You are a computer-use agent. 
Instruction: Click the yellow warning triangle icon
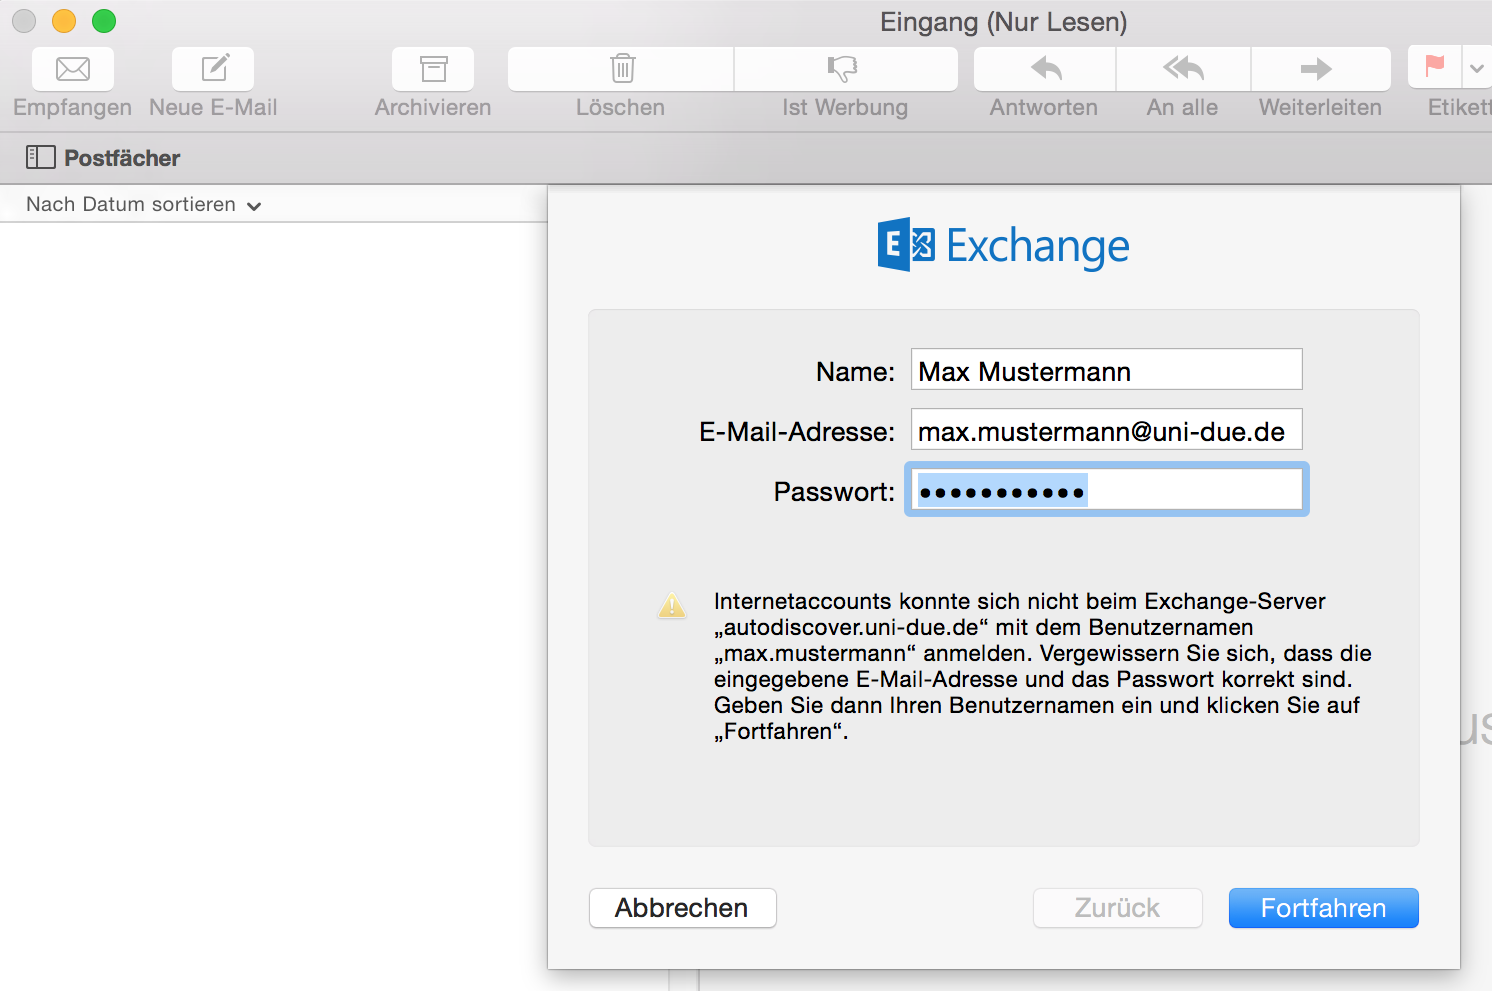point(672,605)
